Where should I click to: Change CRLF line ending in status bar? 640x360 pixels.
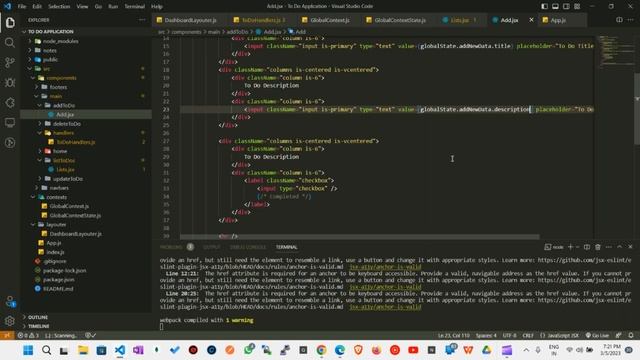coord(528,335)
